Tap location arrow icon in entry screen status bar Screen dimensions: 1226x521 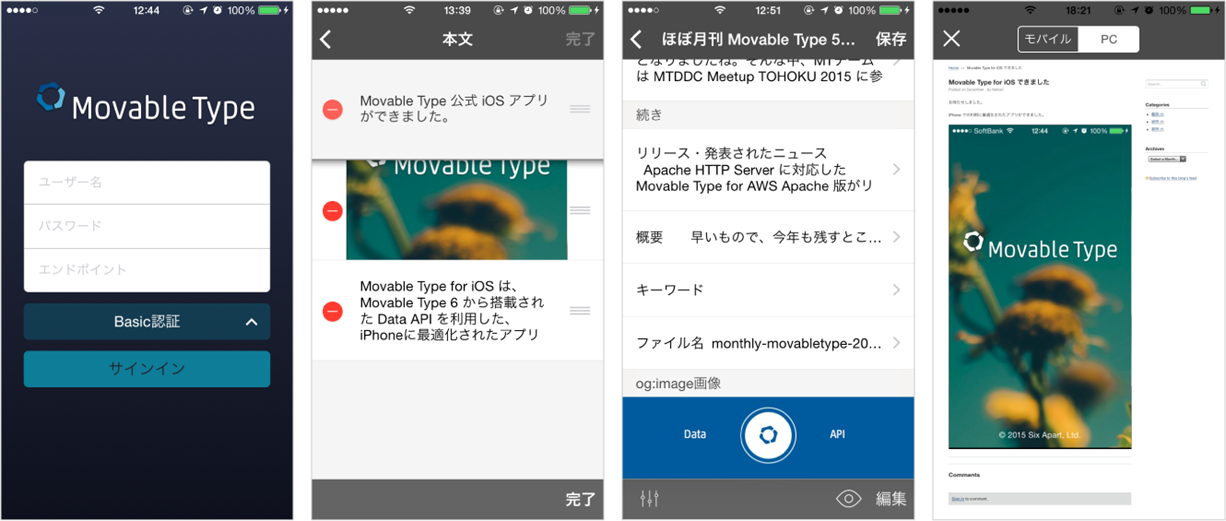(x=824, y=10)
